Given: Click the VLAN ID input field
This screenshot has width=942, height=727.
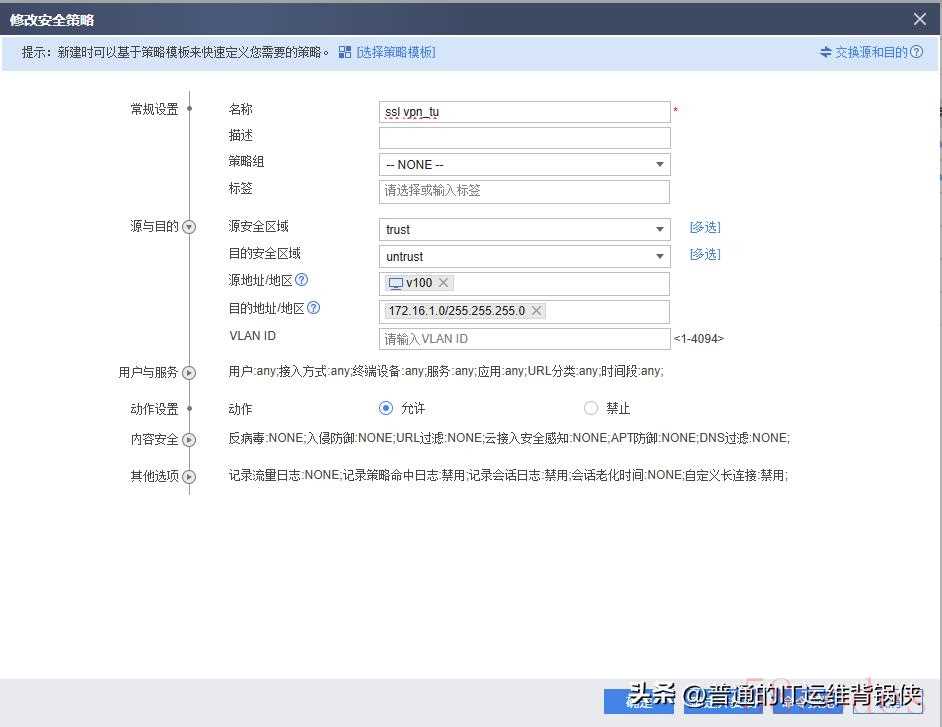Looking at the screenshot, I should click(524, 339).
